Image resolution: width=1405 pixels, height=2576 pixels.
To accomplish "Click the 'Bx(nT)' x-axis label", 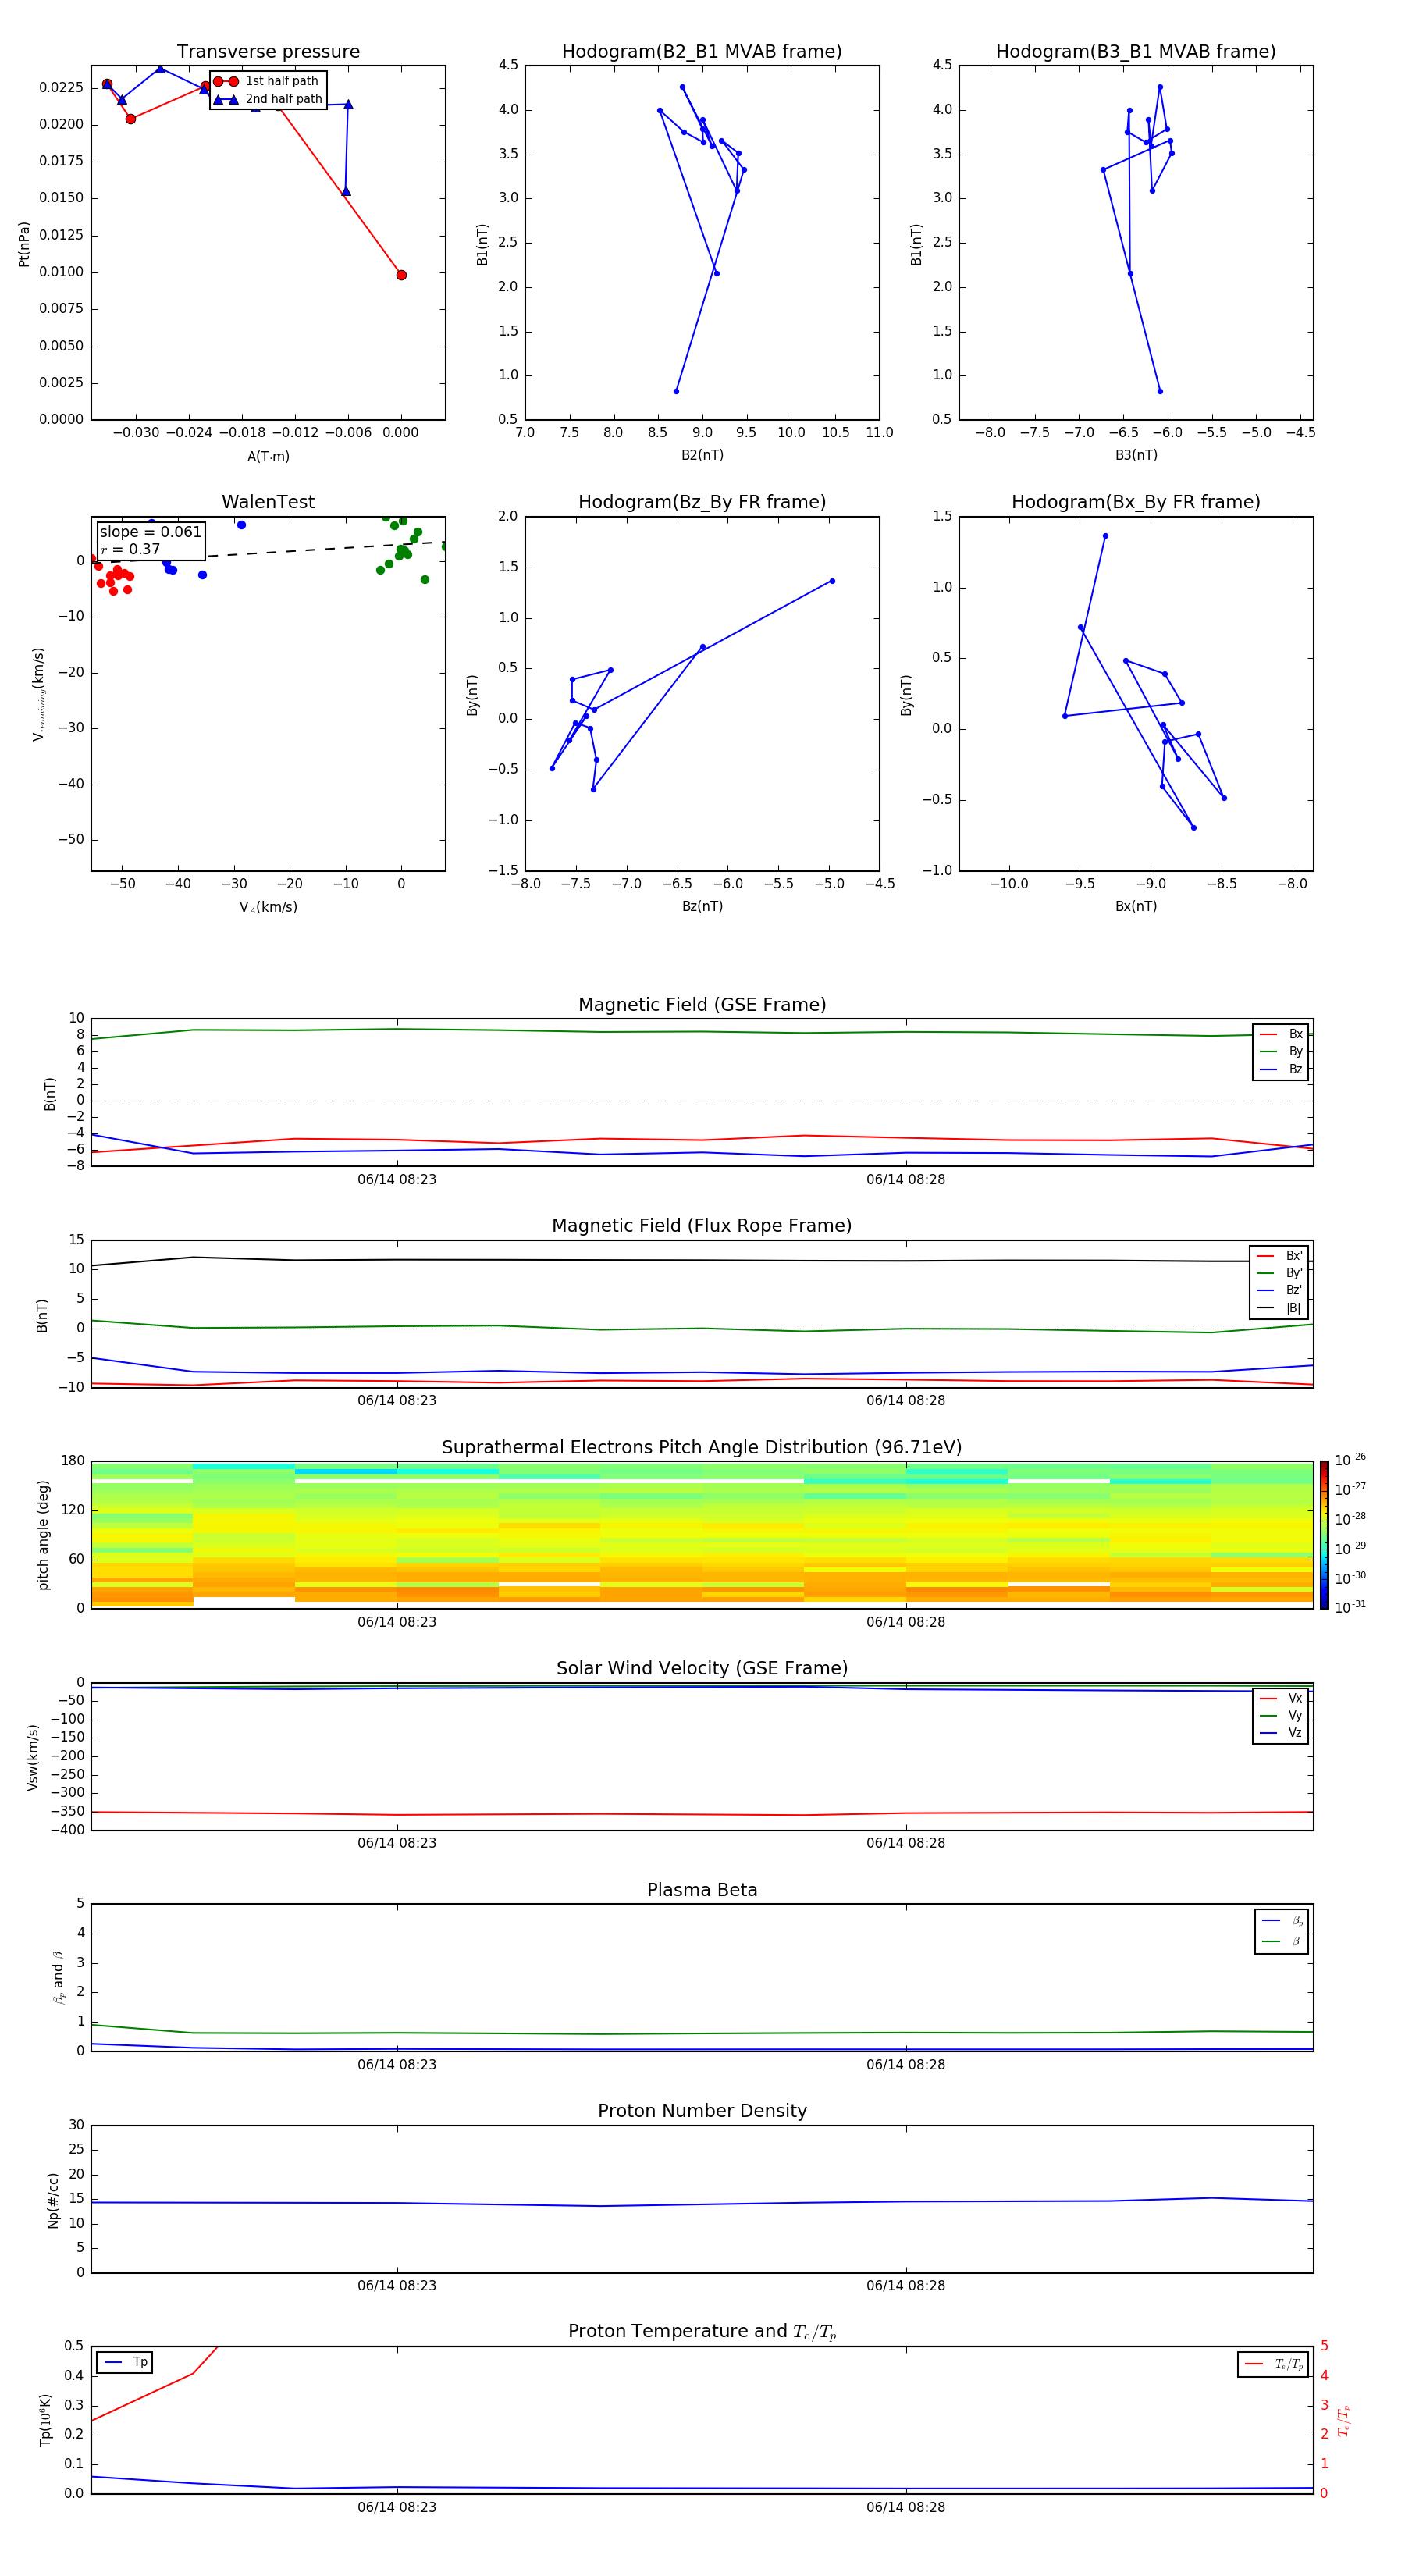I will [x=1136, y=906].
